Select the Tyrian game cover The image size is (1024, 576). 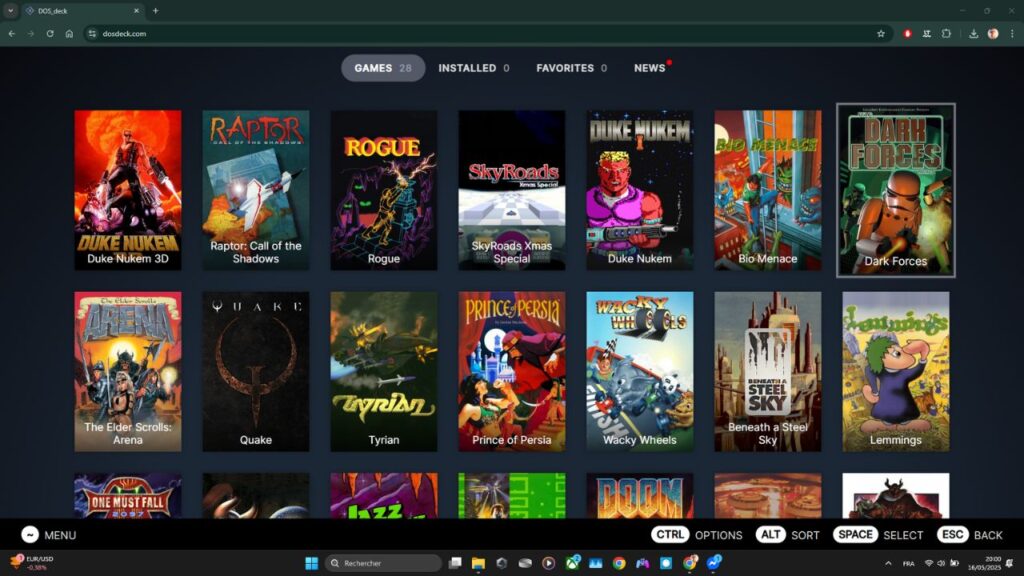pyautogui.click(x=384, y=372)
